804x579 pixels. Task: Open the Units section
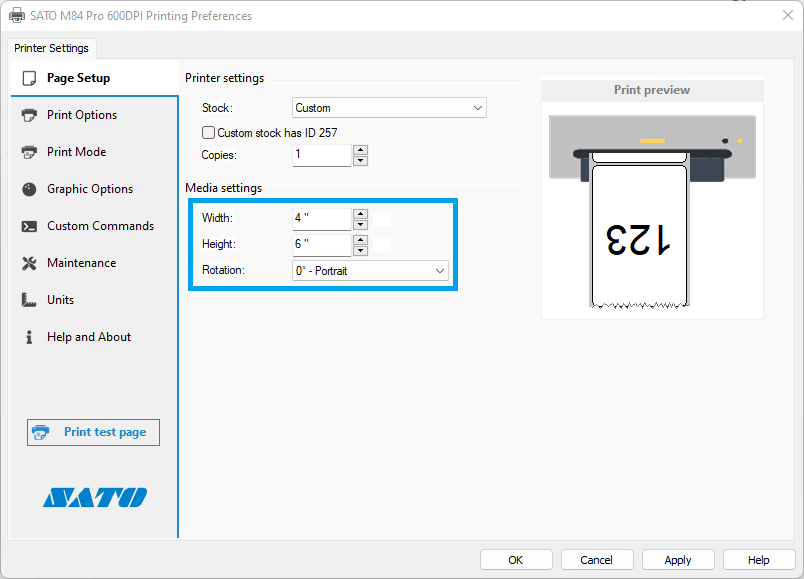pos(94,300)
